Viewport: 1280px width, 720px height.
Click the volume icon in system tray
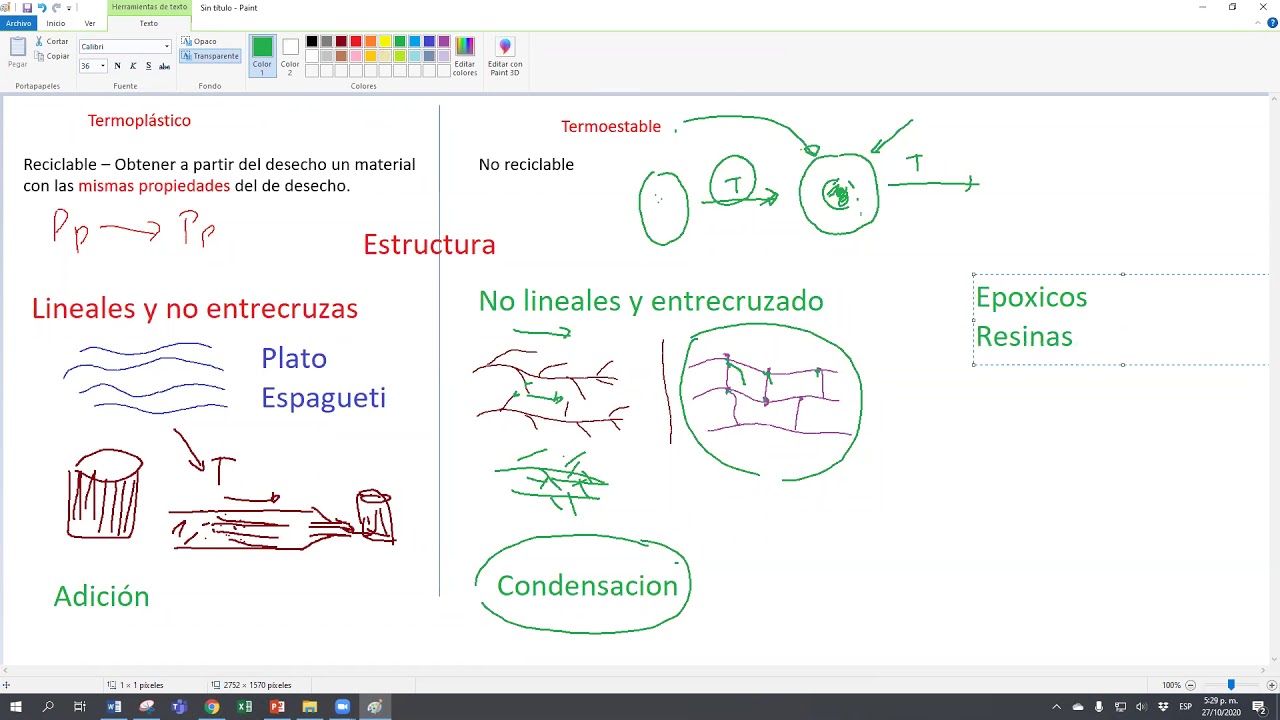[1141, 707]
